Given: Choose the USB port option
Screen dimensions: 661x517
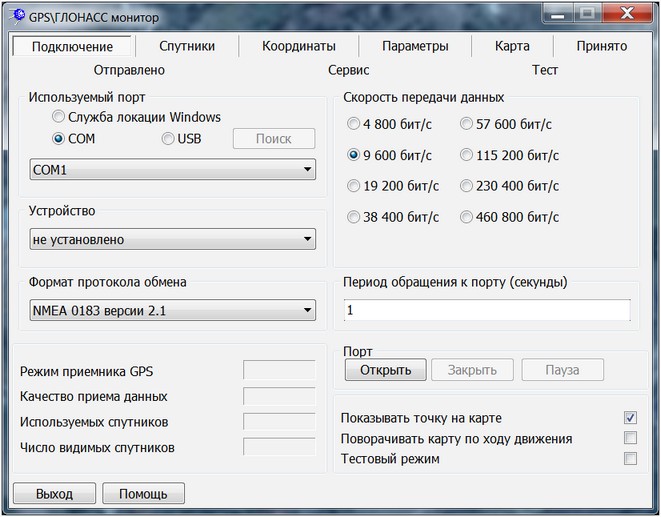Looking at the screenshot, I should [168, 139].
